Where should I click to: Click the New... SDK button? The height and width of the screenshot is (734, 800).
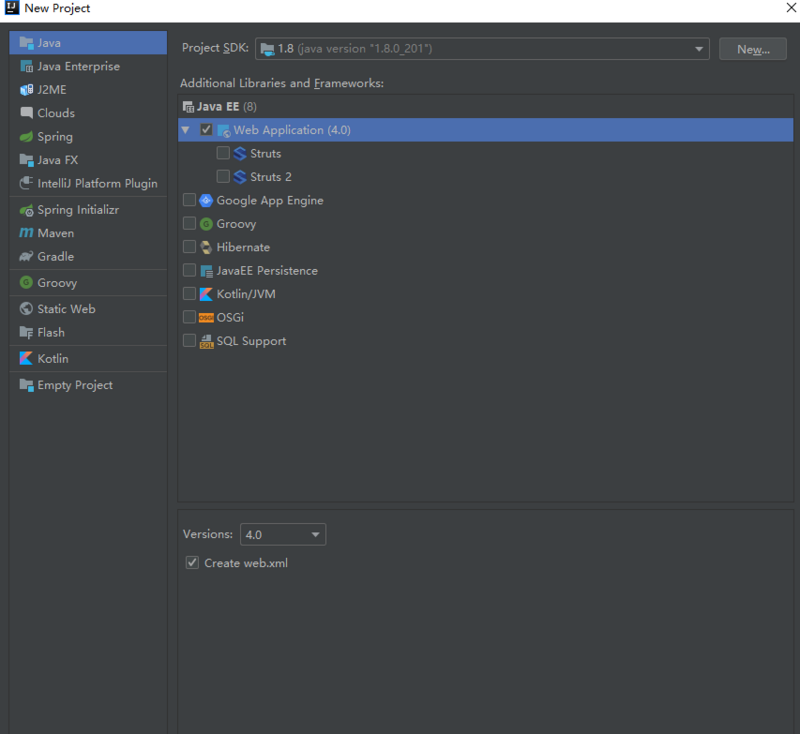tap(753, 49)
